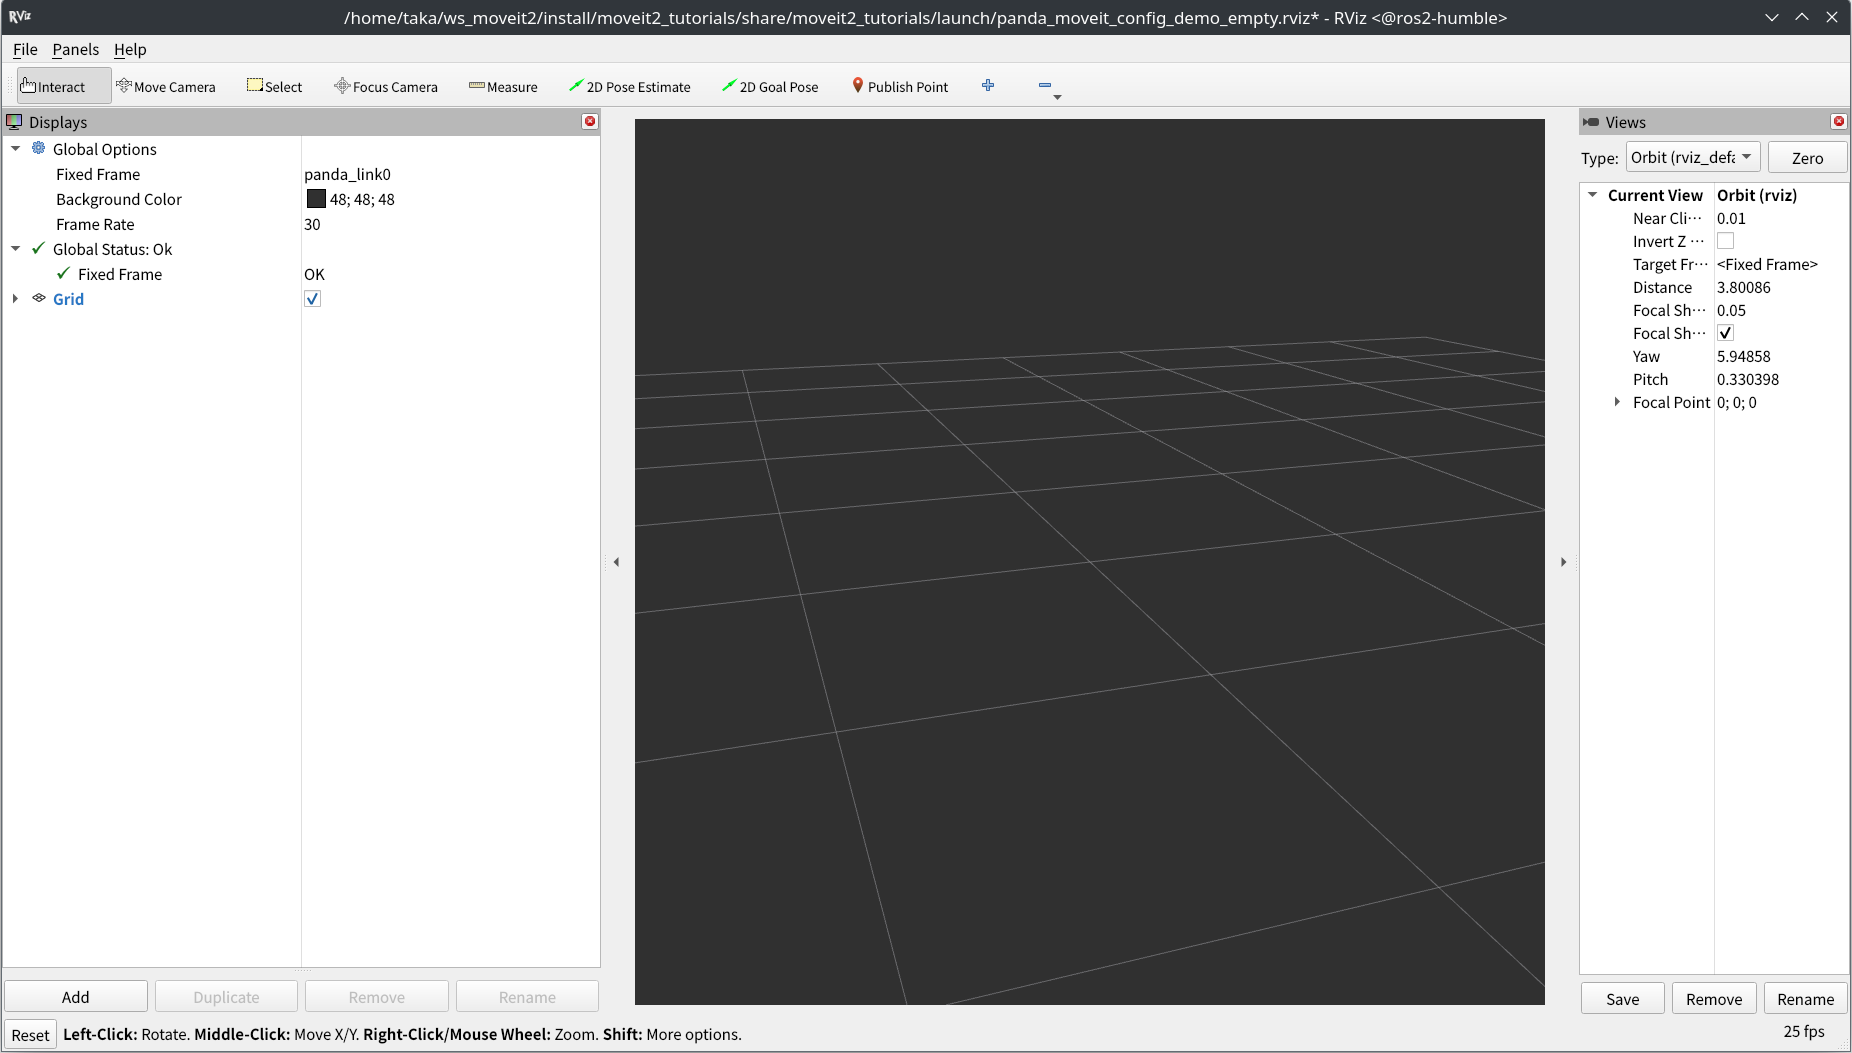
Task: Click the Distance value 3.80086
Action: pos(1743,287)
